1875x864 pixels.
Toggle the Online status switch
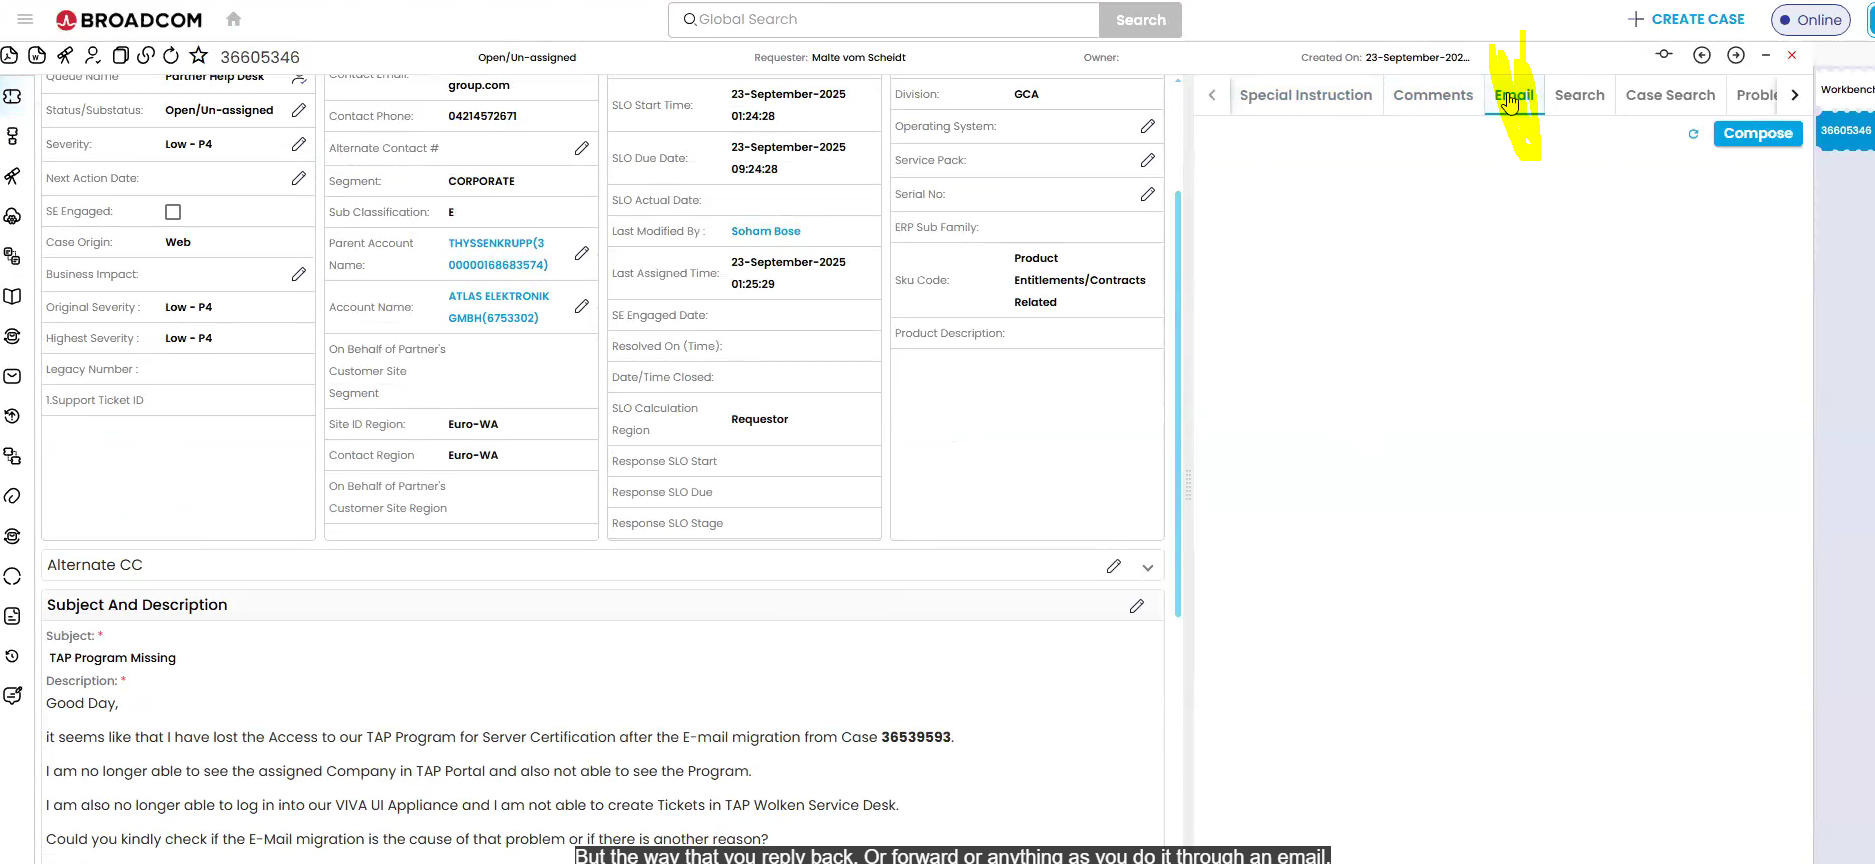(x=1811, y=20)
